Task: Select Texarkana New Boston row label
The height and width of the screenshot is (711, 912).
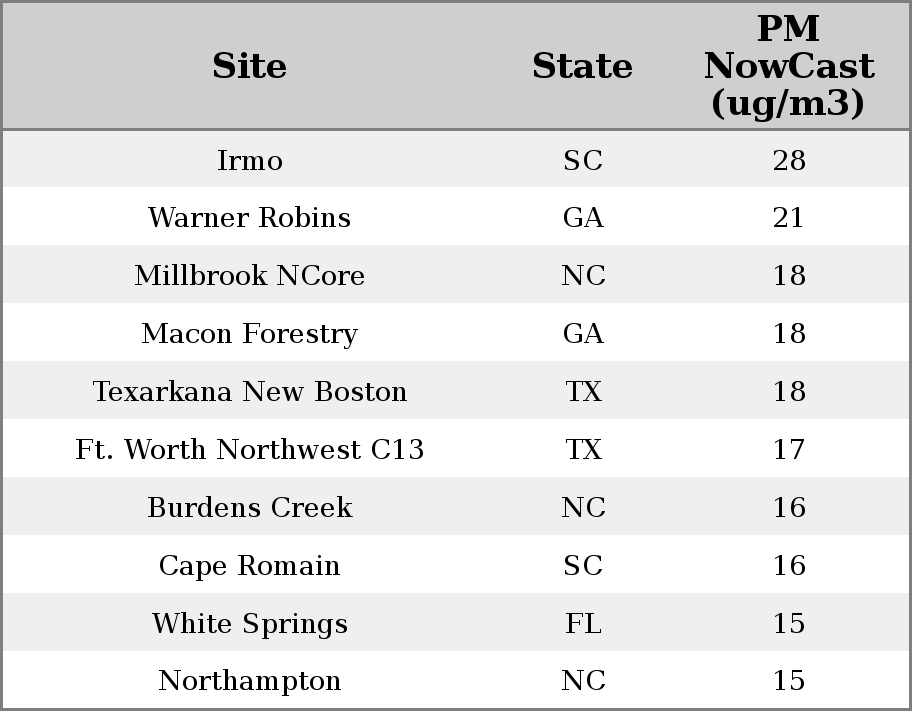Action: click(249, 392)
